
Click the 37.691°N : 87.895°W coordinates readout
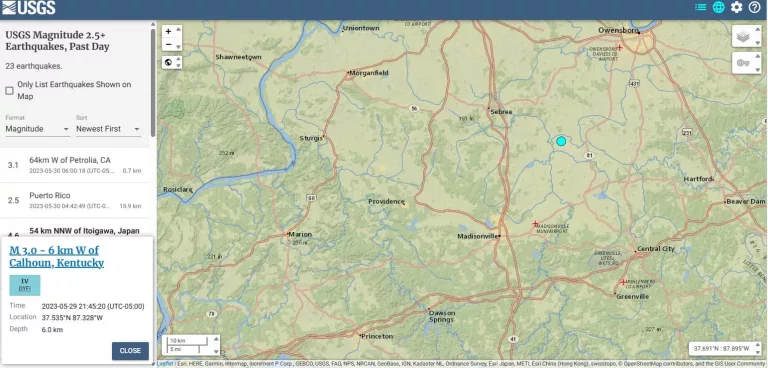[x=722, y=348]
